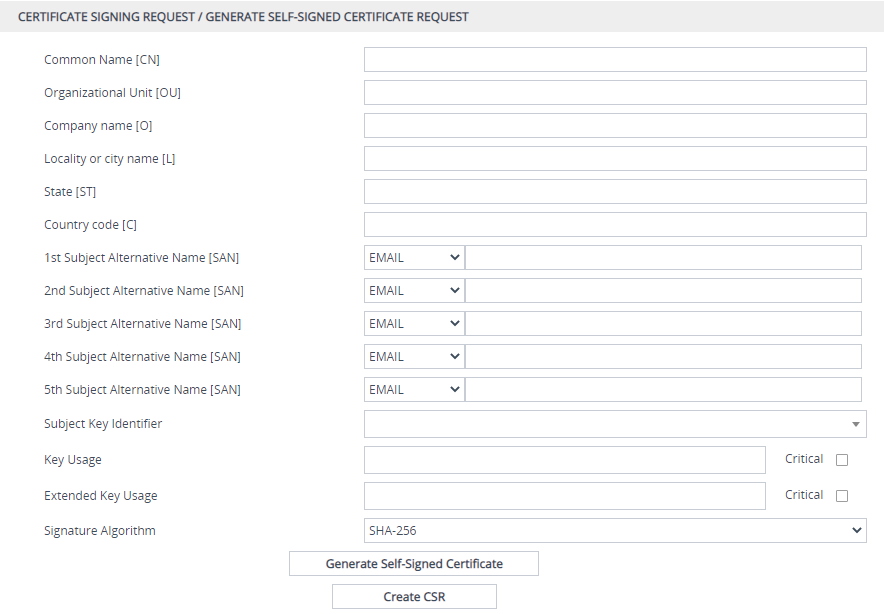Viewport: 884px width, 614px height.
Task: Open the 5th SAN type dropdown
Action: pos(414,390)
